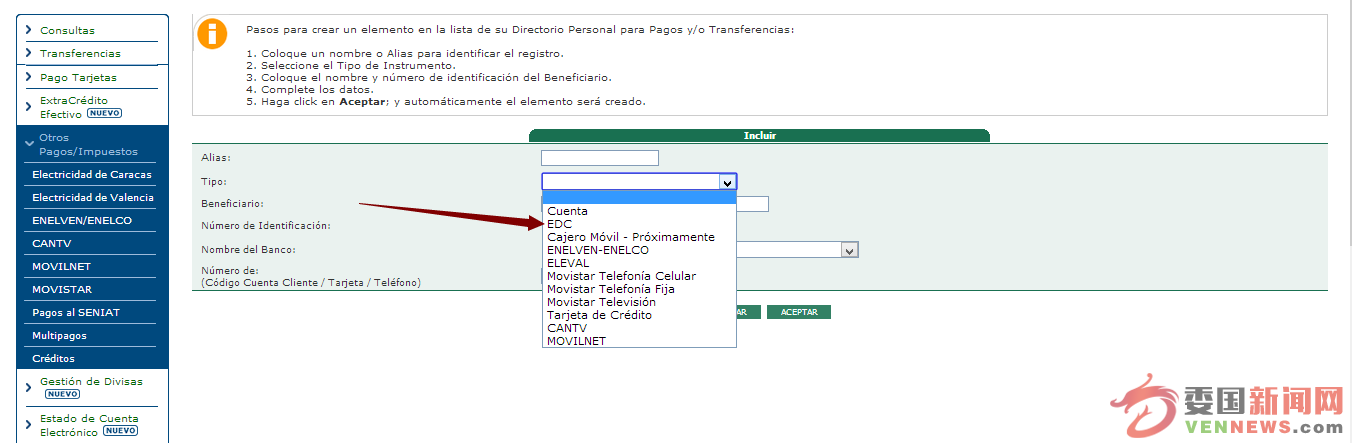Click the orange information icon
The height and width of the screenshot is (443, 1352).
tap(212, 33)
